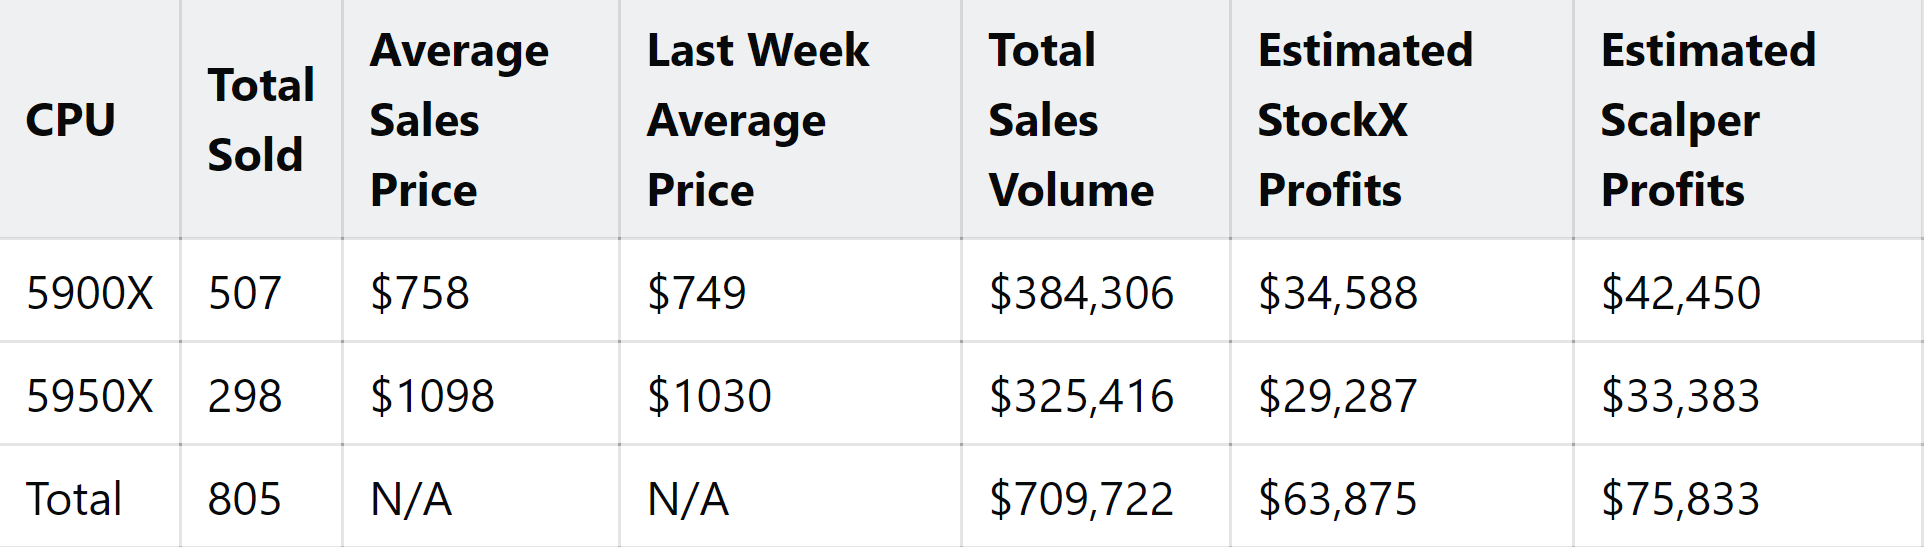This screenshot has width=1929, height=547.
Task: Click the Total Sales Volume header
Action: click(1070, 120)
